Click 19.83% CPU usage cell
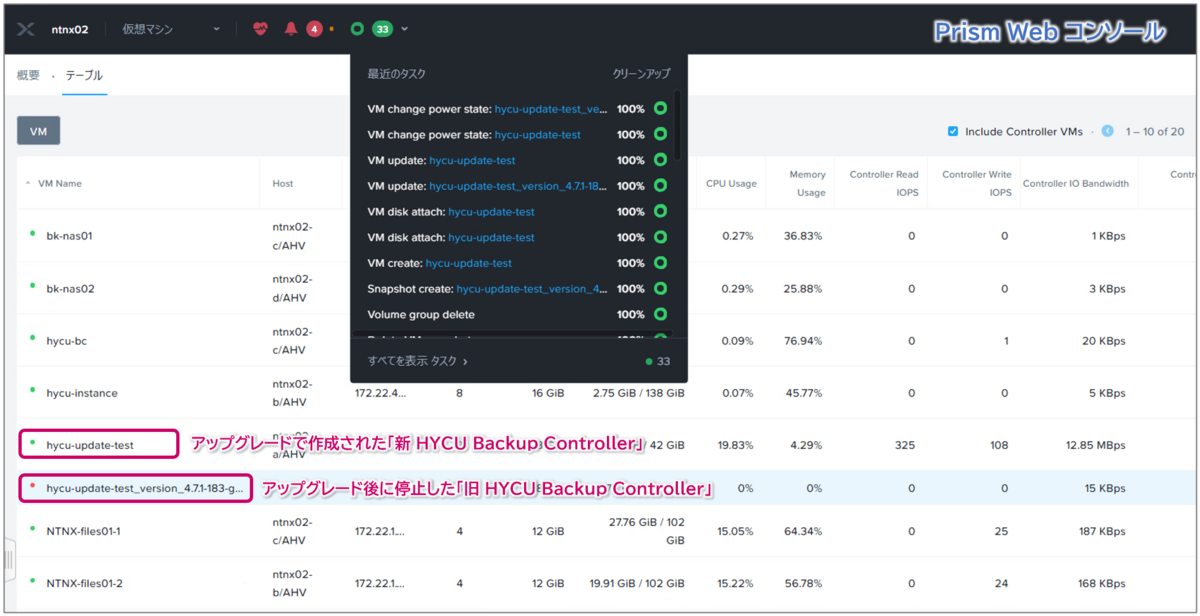This screenshot has height=616, width=1200. [x=735, y=445]
